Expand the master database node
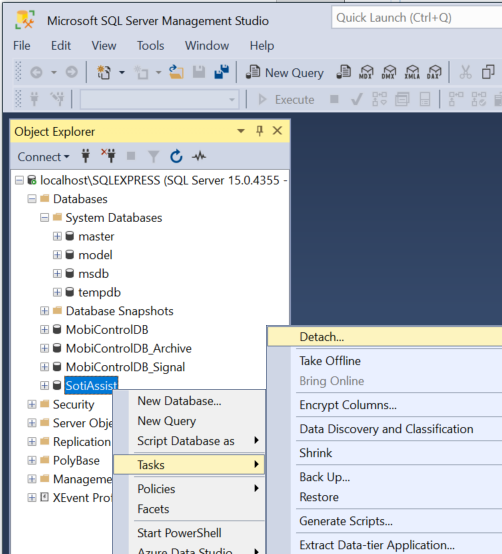Image resolution: width=502 pixels, height=554 pixels. (57, 236)
